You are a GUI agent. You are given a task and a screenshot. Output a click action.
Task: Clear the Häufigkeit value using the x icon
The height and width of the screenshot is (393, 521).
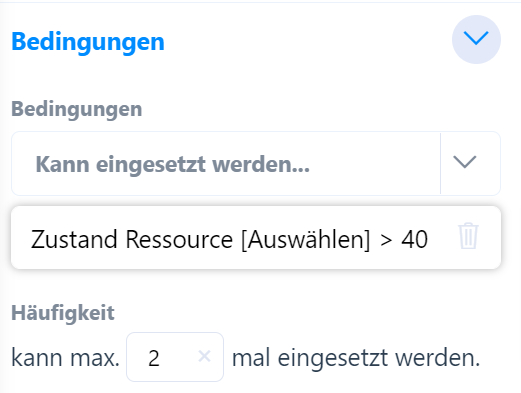click(x=204, y=356)
